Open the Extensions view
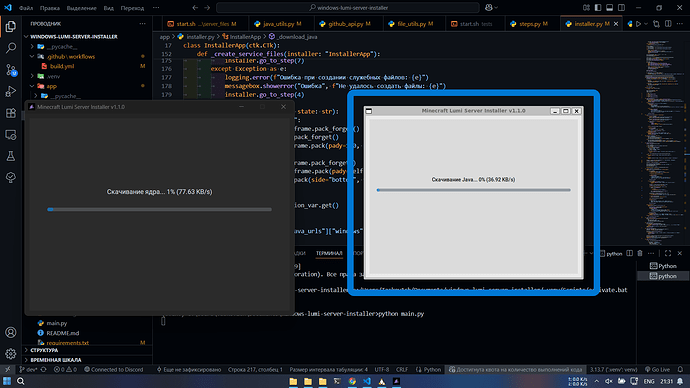 point(11,113)
